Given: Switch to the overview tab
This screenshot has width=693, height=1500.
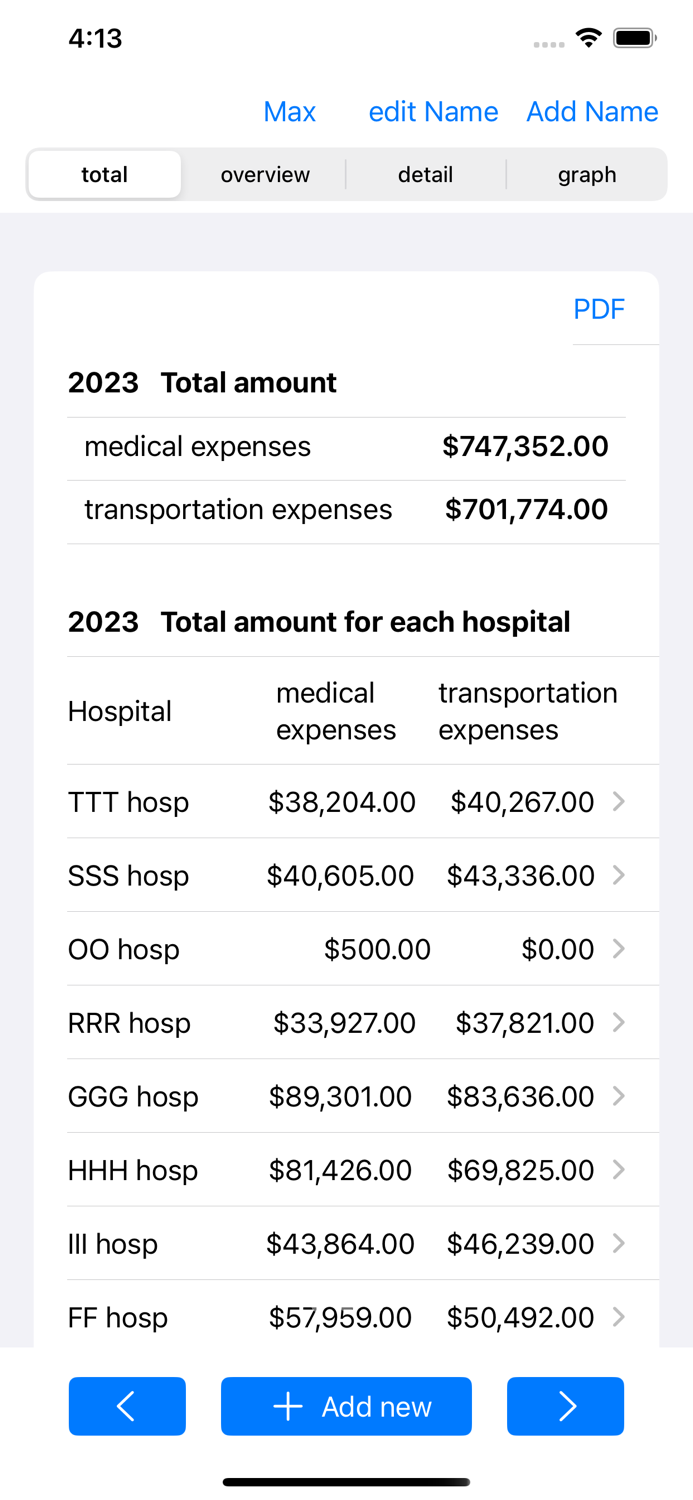Looking at the screenshot, I should pos(264,174).
